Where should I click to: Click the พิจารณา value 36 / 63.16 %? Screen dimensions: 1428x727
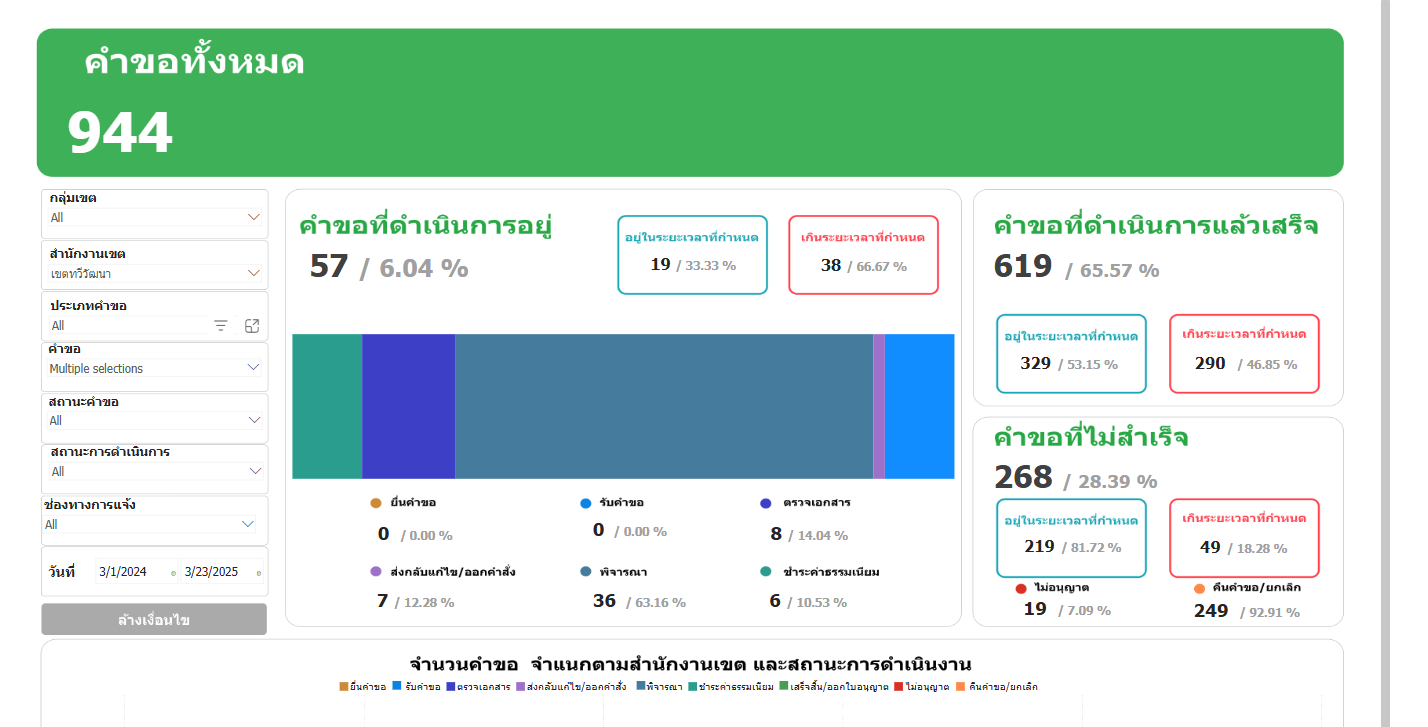point(639,601)
